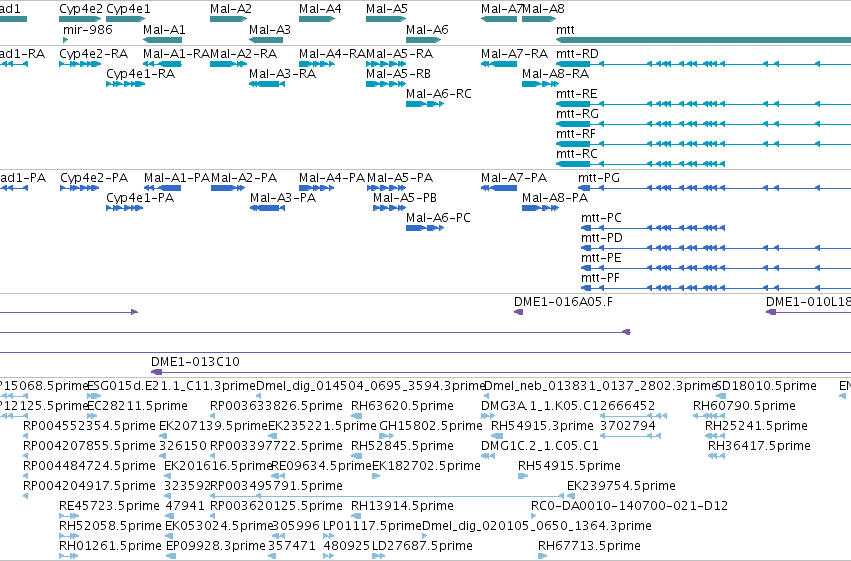Click the Mal-A4-RA transcript label

[x=333, y=54]
